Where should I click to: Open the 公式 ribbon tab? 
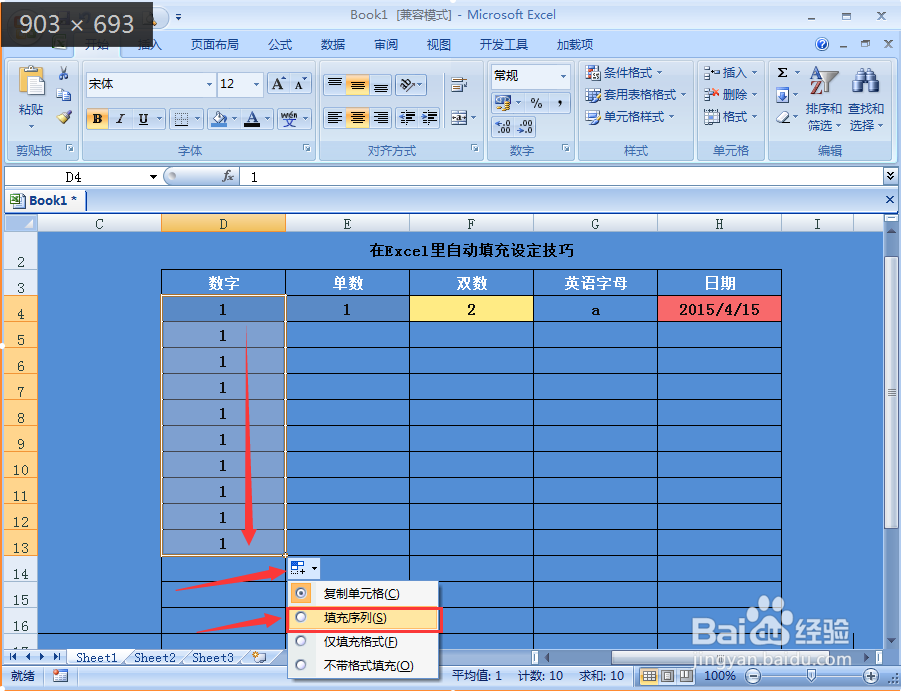click(x=280, y=45)
